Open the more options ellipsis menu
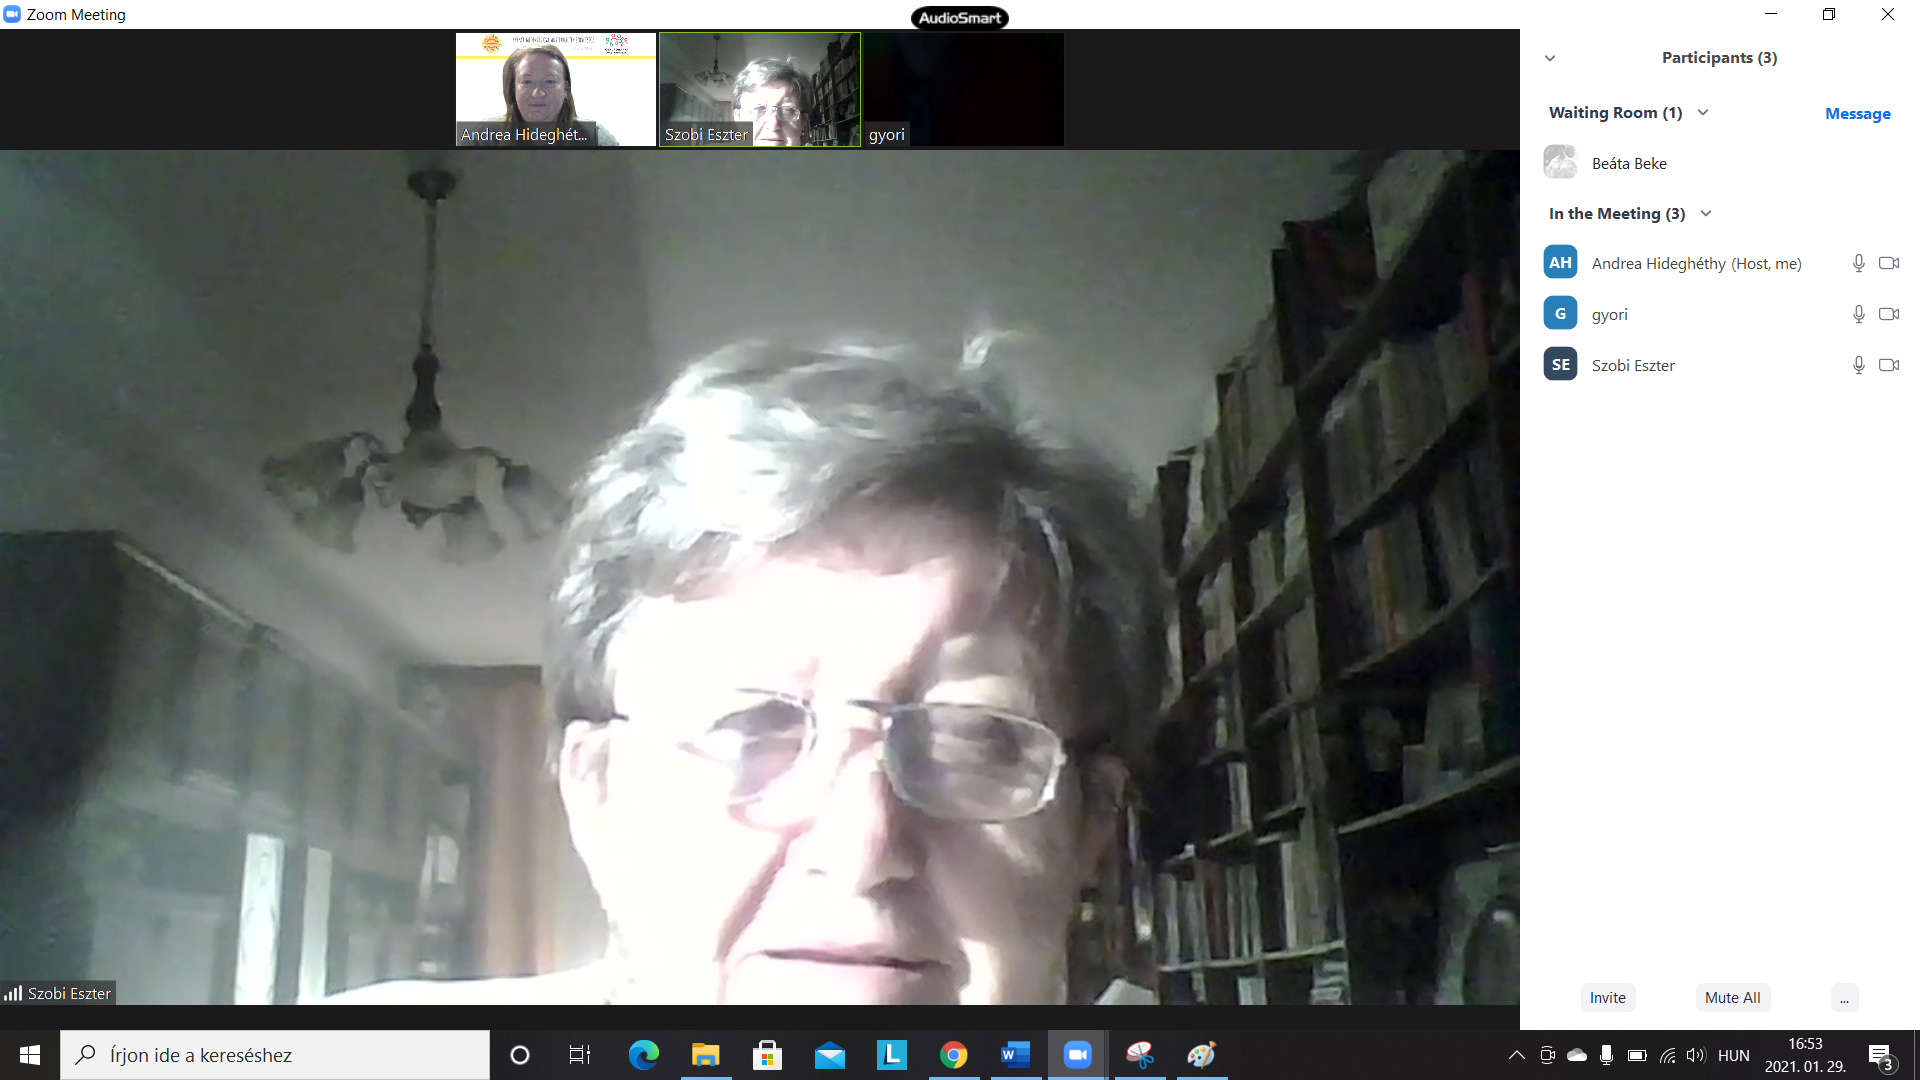Viewport: 1920px width, 1080px height. 1844,997
